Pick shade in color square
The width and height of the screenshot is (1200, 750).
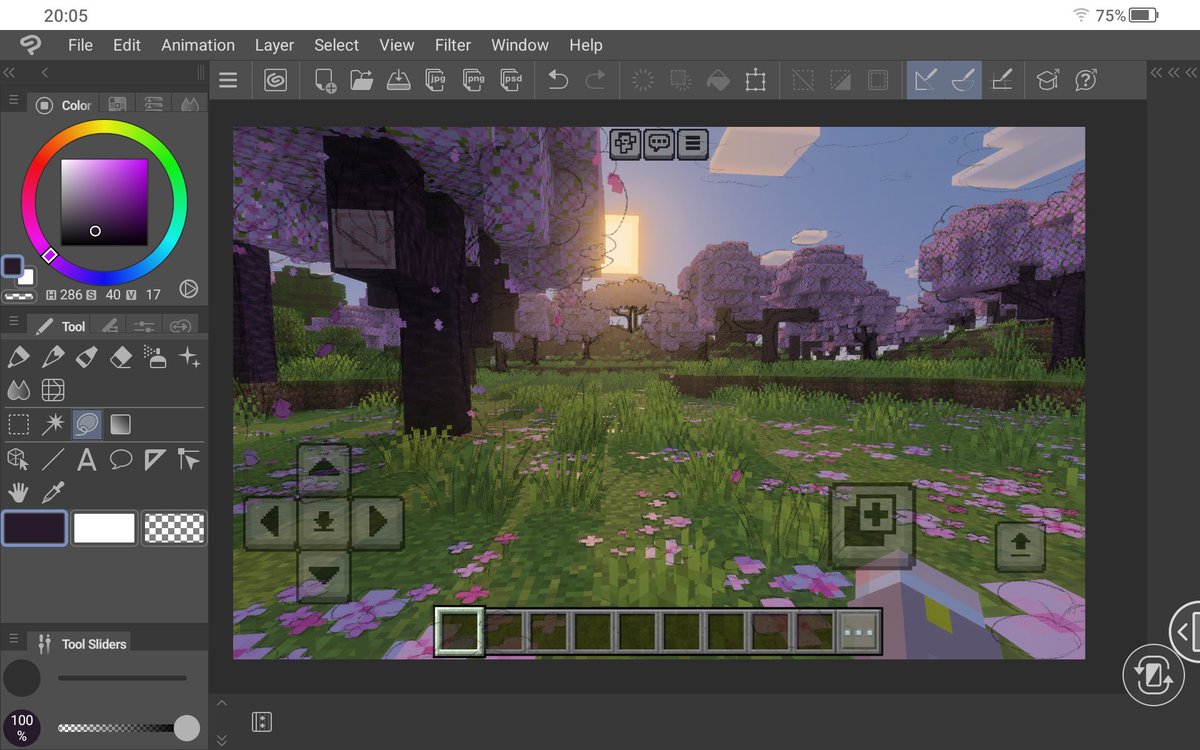coord(104,202)
